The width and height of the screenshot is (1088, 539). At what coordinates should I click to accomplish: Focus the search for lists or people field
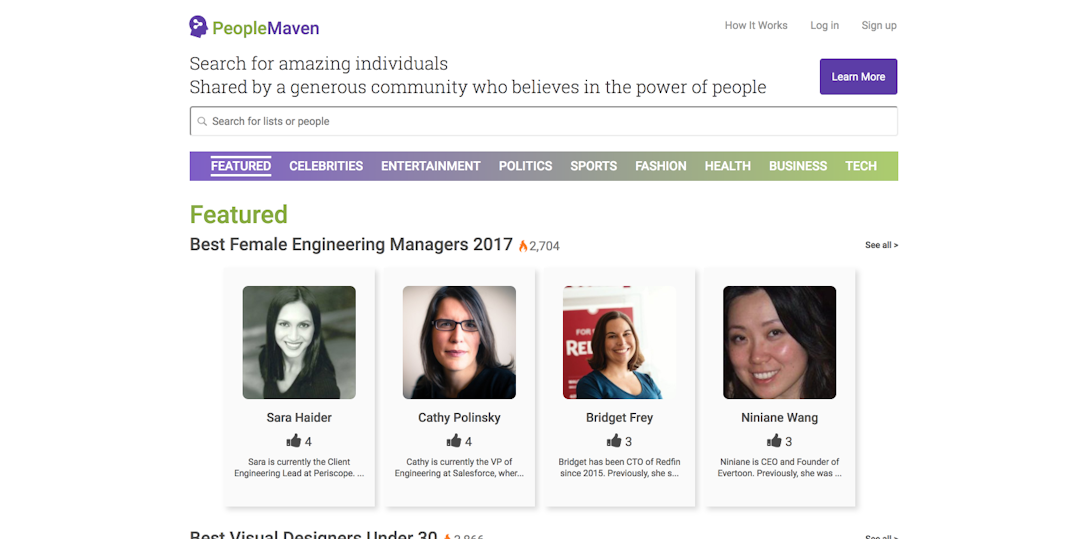point(550,122)
